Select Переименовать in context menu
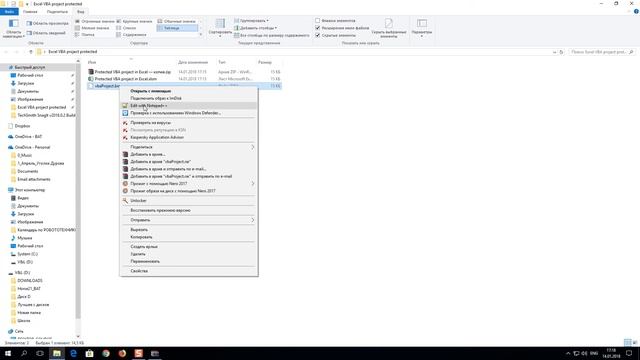 189,261
